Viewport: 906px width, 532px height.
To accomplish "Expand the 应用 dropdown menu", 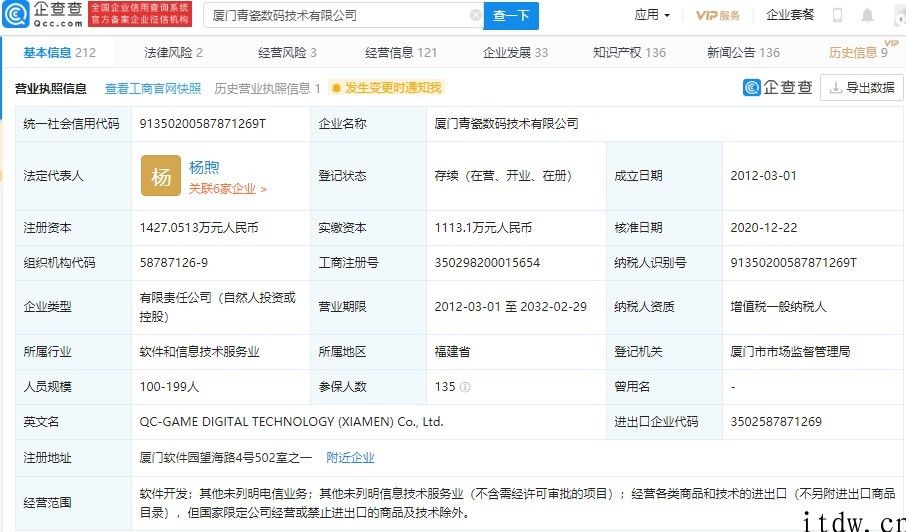I will click(x=652, y=15).
